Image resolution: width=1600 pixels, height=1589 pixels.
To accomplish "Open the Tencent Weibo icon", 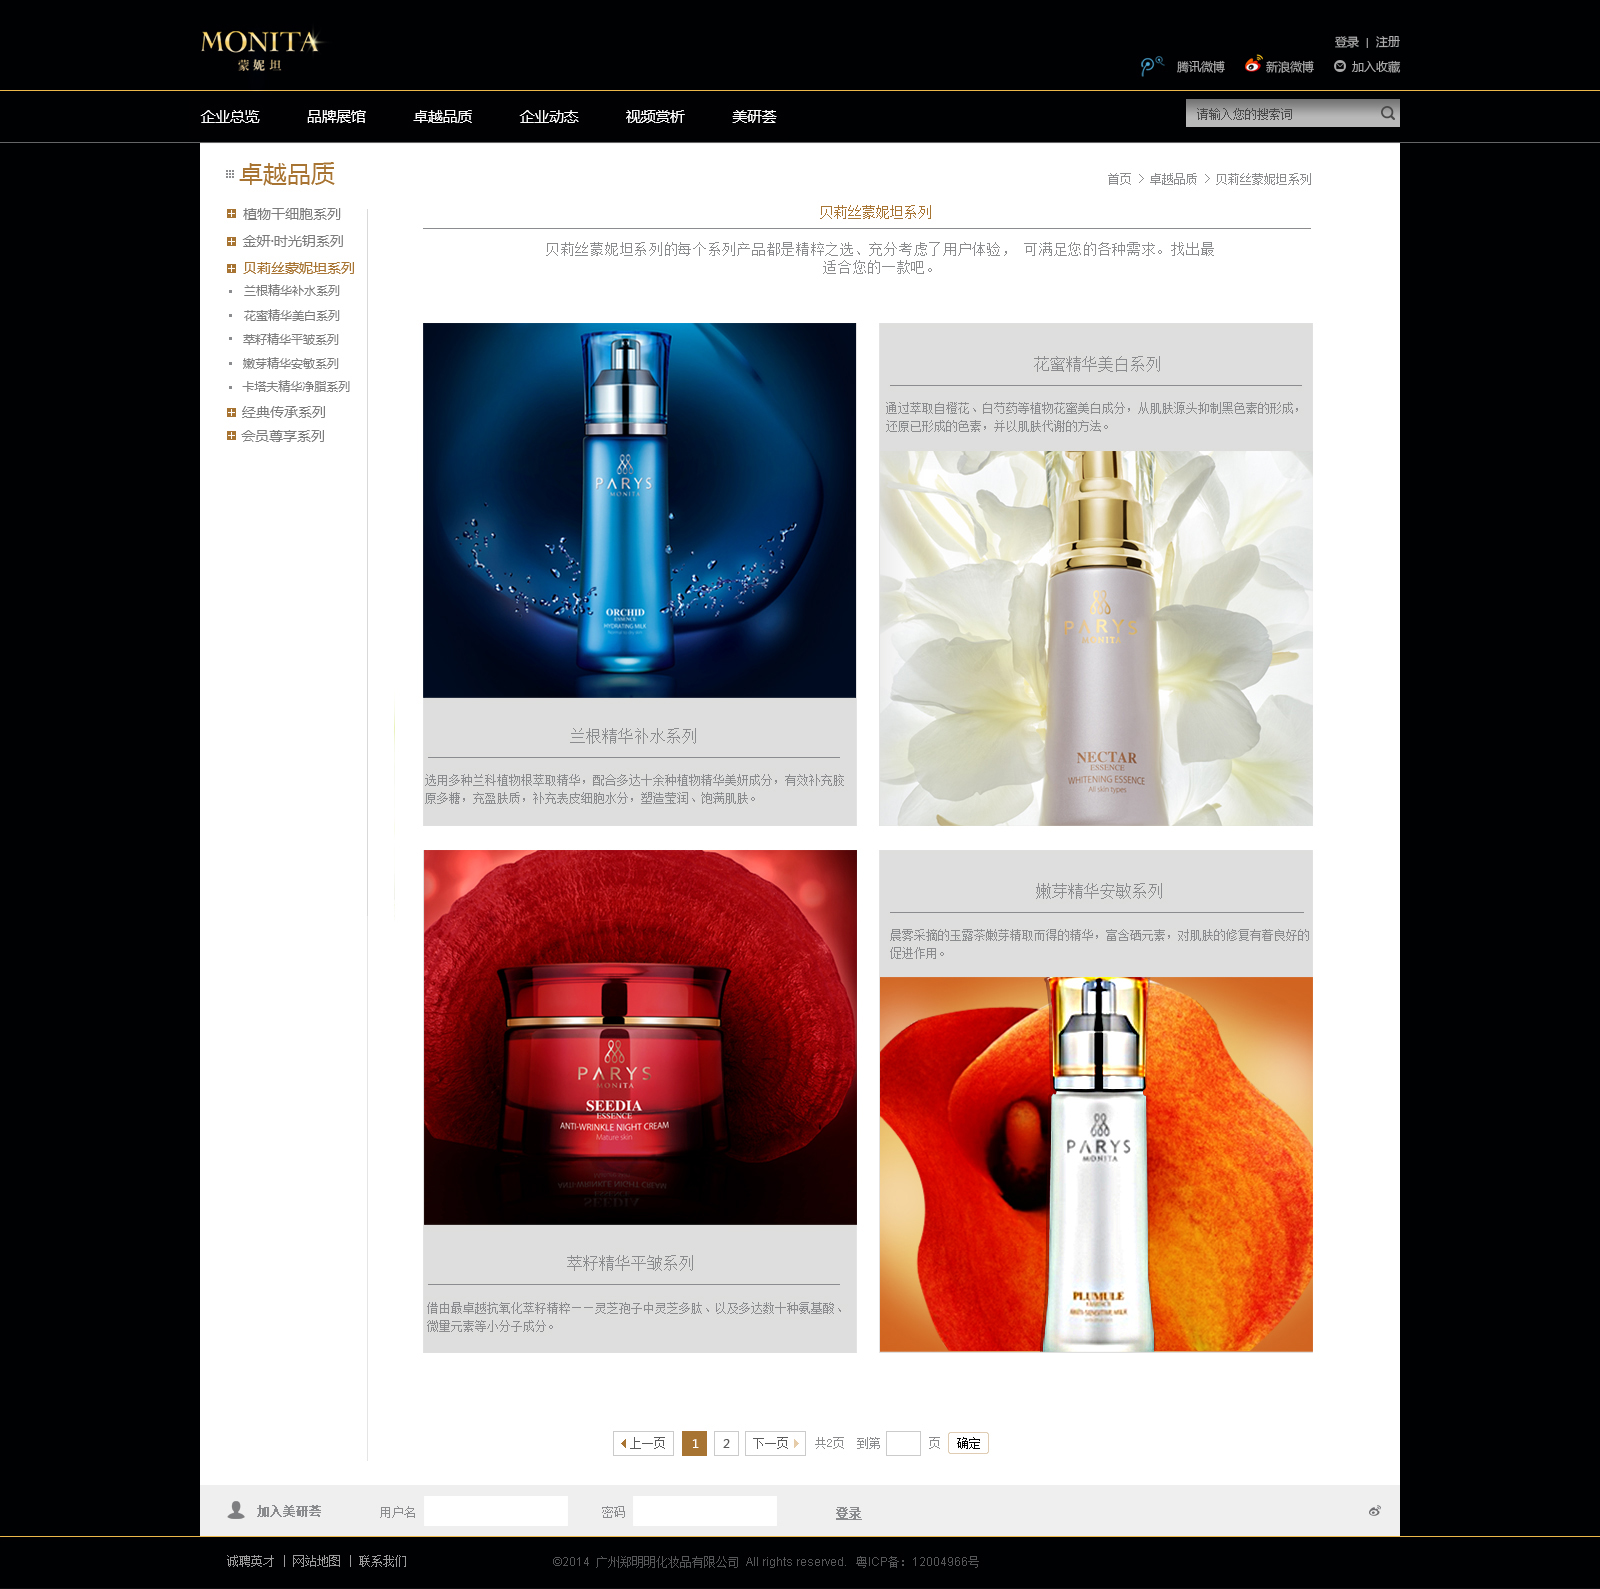I will [x=1151, y=66].
